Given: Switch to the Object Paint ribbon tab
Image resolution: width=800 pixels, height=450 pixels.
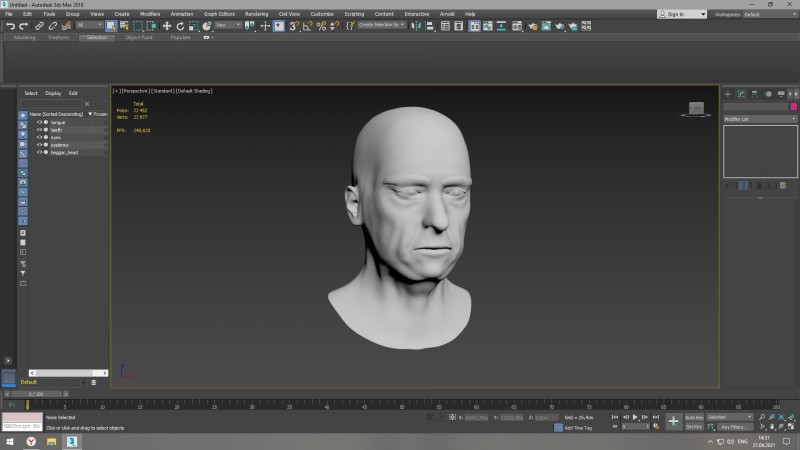Looking at the screenshot, I should pos(139,37).
